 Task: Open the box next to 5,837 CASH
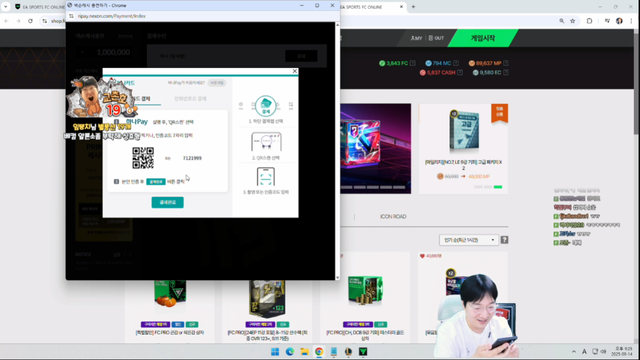point(460,73)
